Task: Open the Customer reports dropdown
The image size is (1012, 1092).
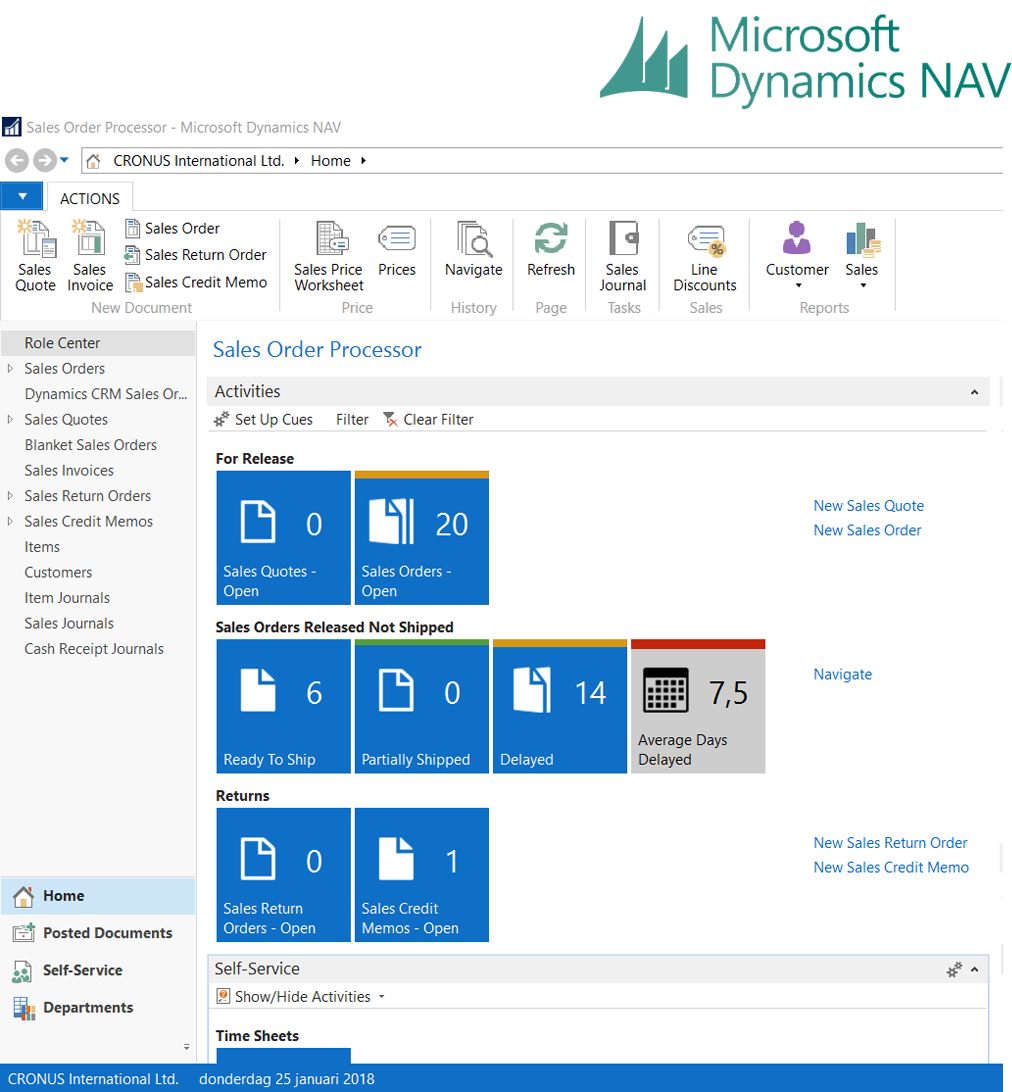Action: click(x=797, y=256)
